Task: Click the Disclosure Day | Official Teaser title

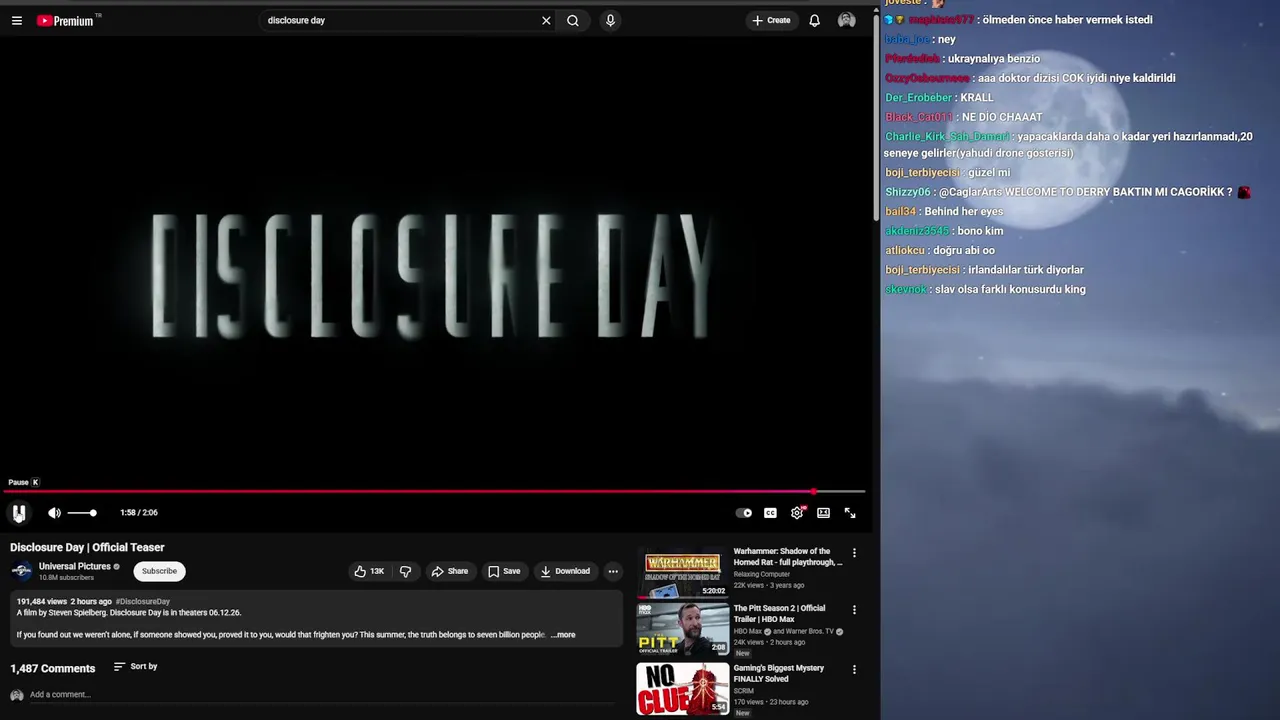Action: pyautogui.click(x=87, y=547)
